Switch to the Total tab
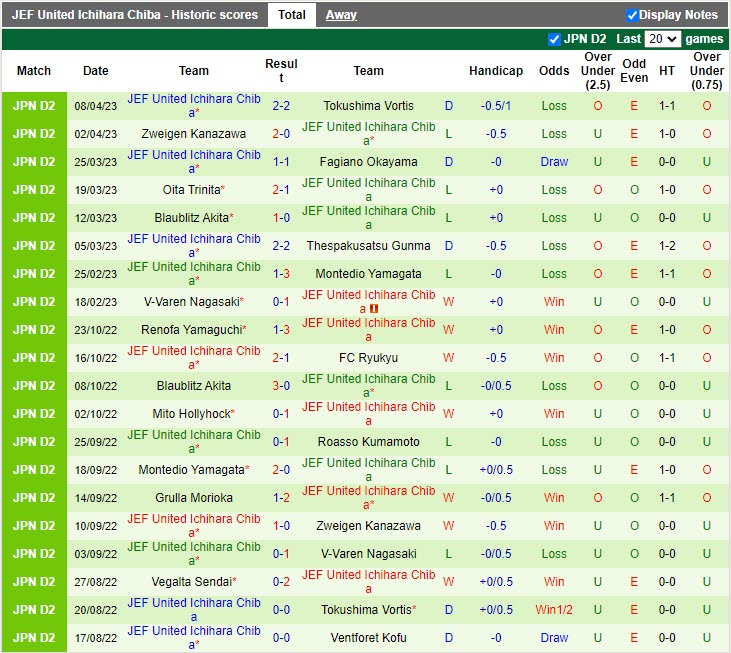731x653 pixels. pos(292,15)
